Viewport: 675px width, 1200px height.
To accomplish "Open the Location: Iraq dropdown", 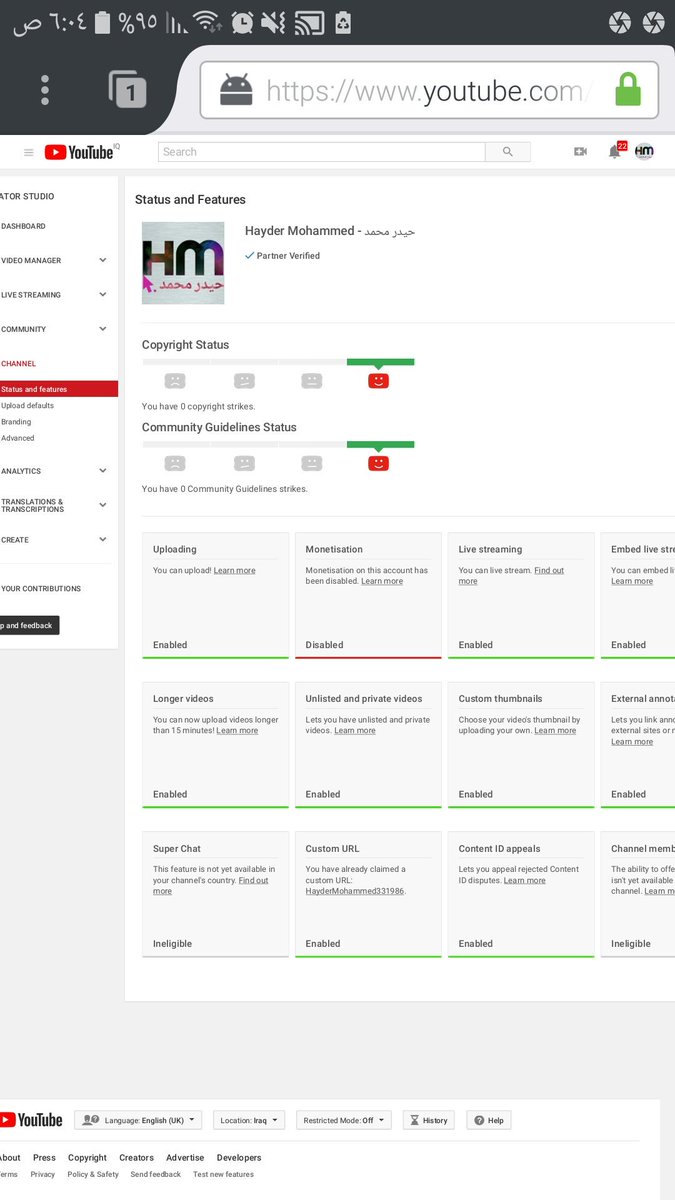I will (249, 1120).
